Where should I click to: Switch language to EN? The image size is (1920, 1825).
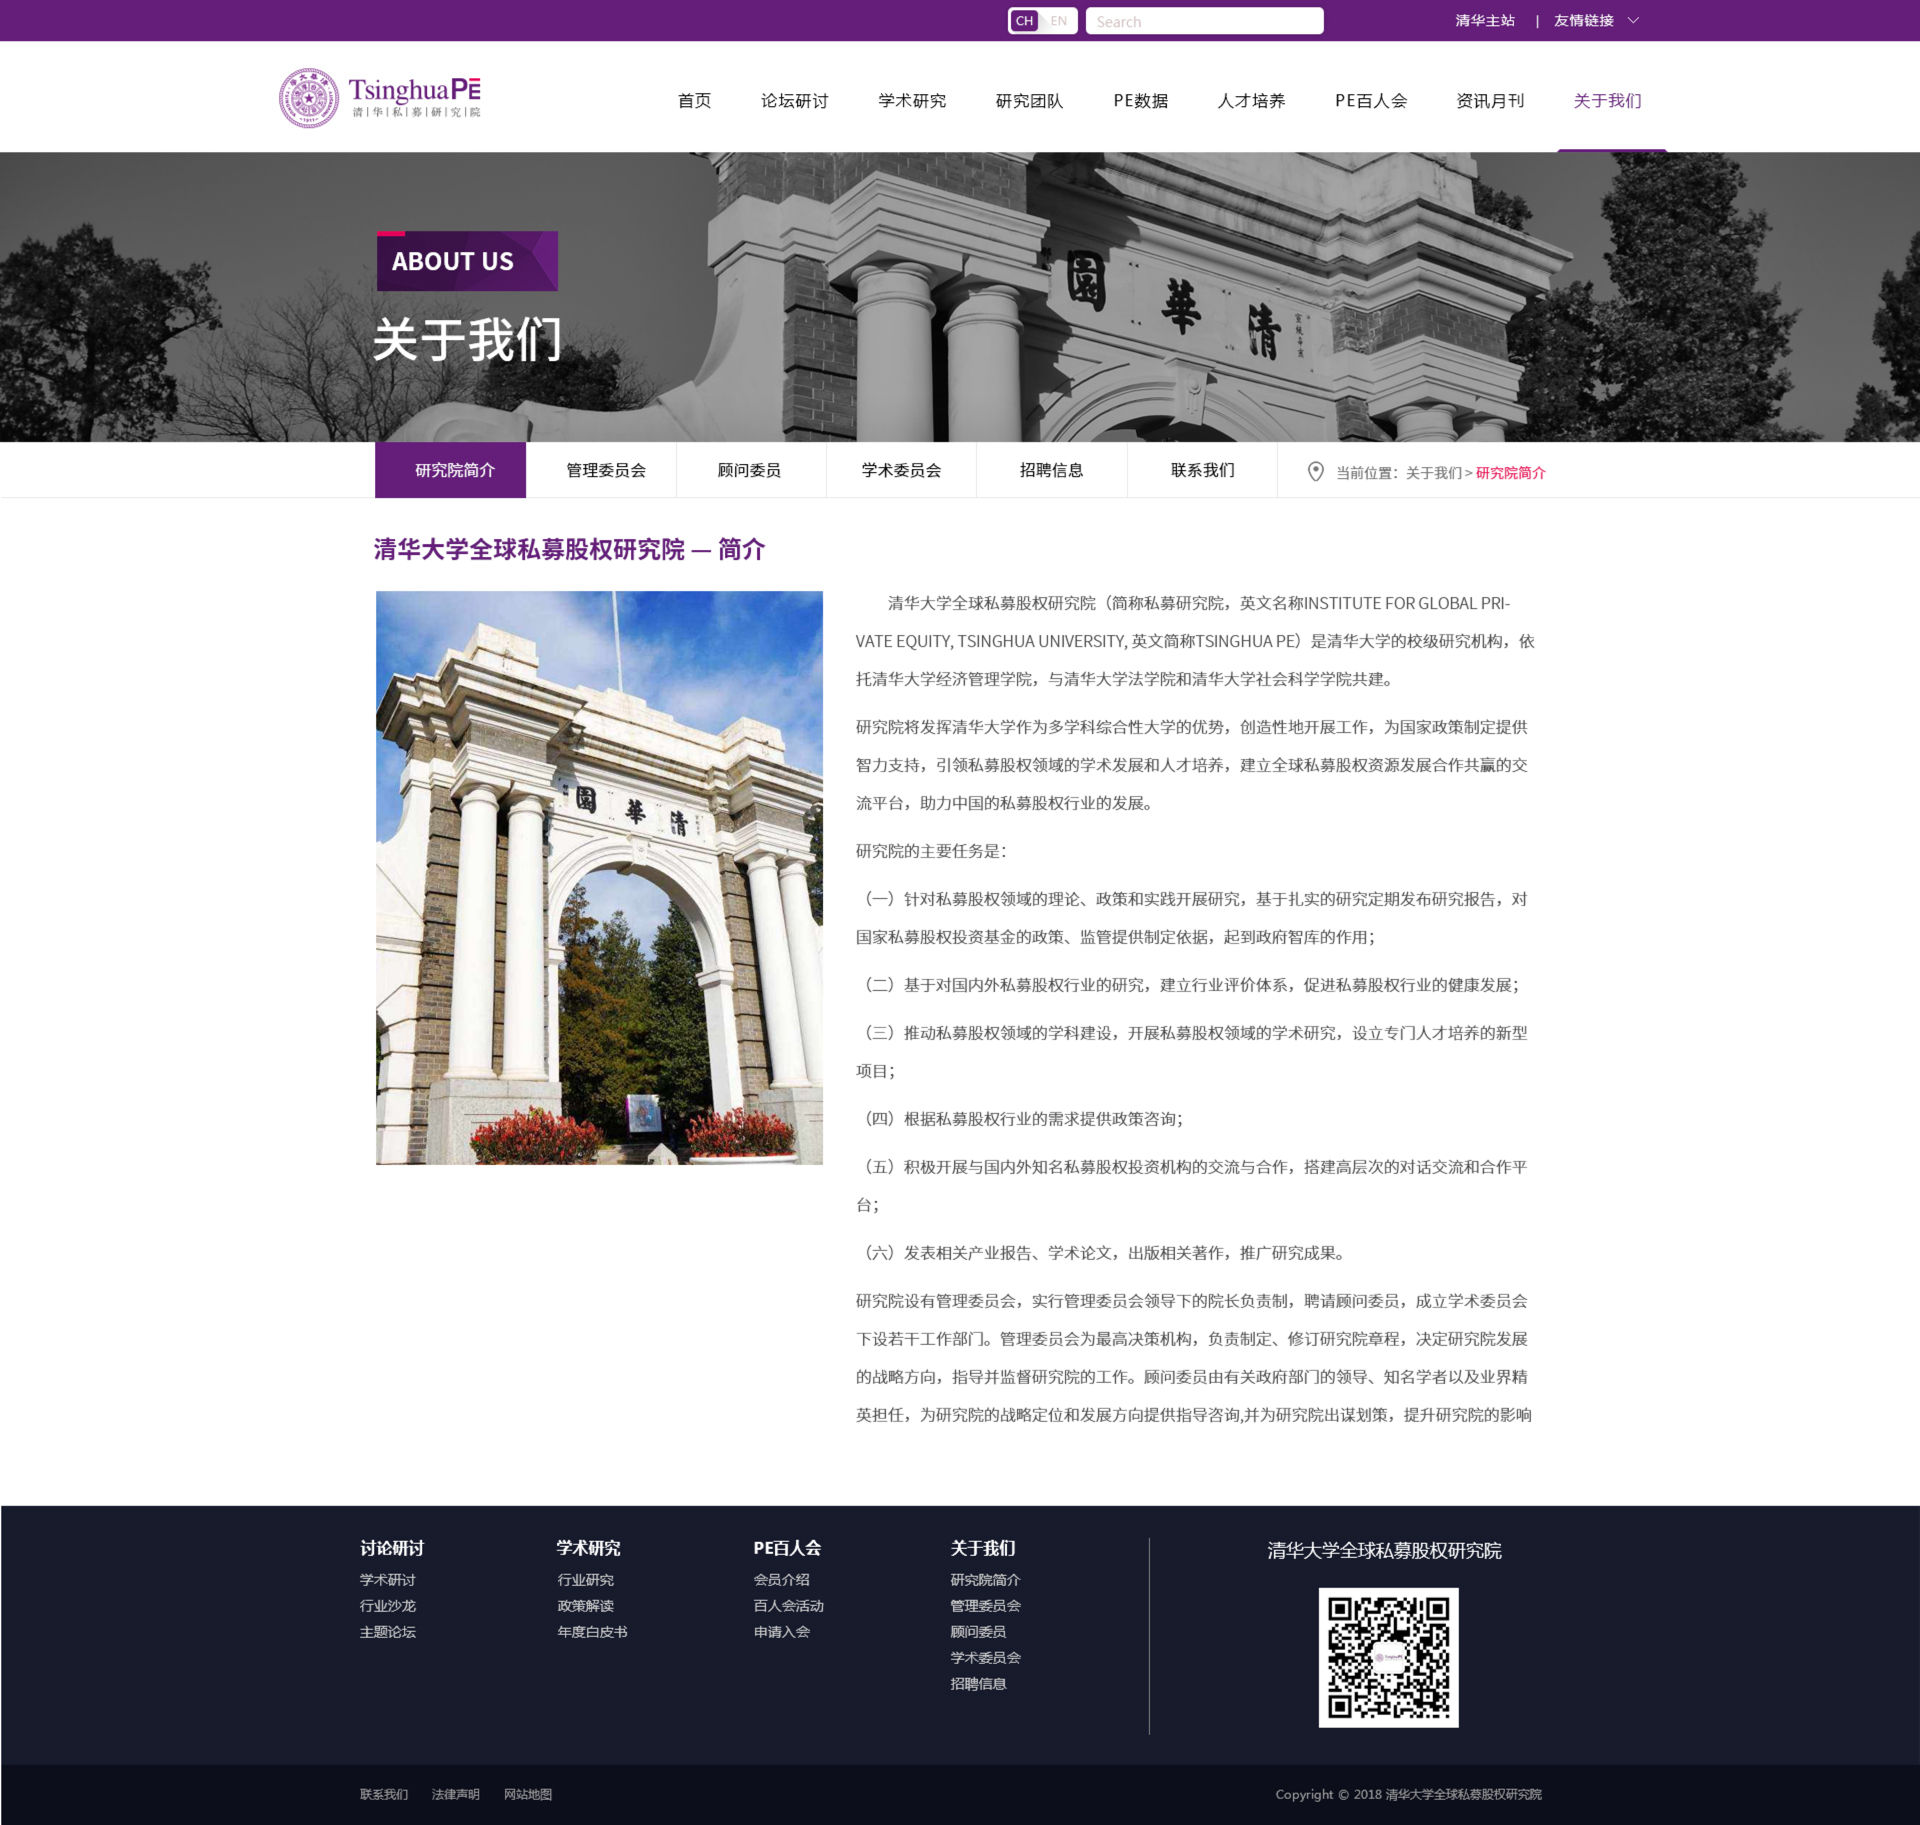point(1058,21)
